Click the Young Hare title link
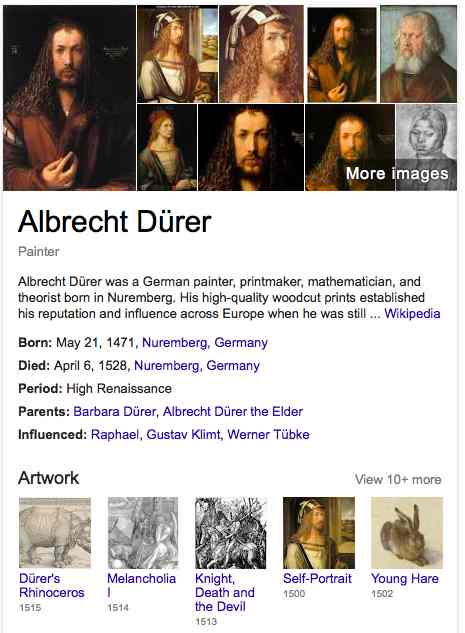This screenshot has height=633, width=465. coord(404,579)
